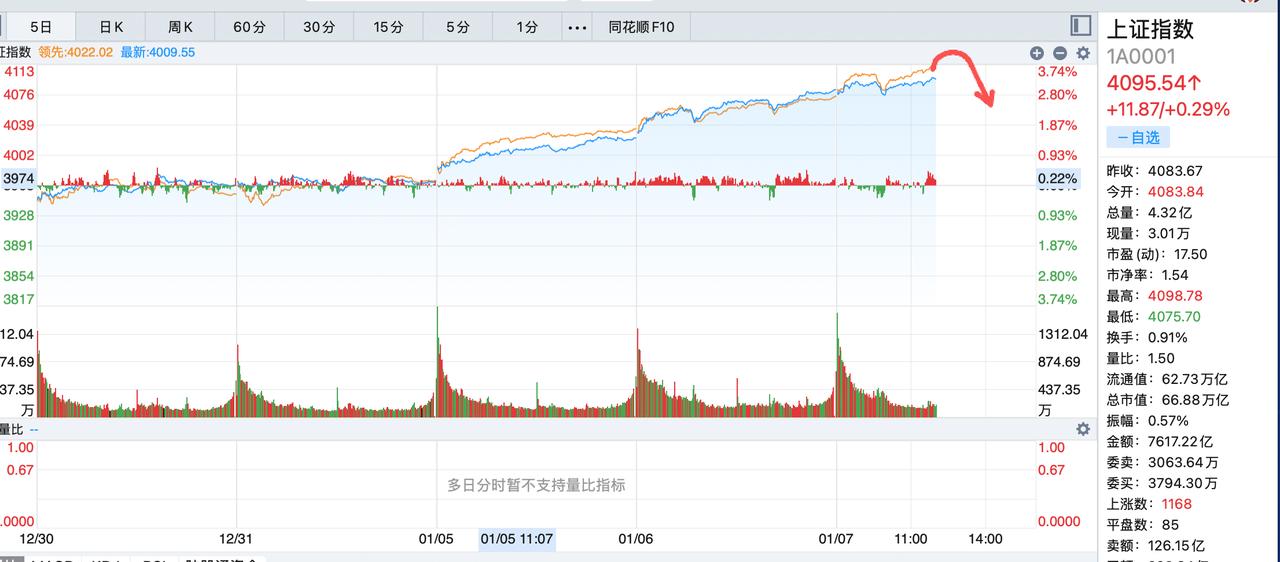Click the 3974 baseline price label

pyautogui.click(x=19, y=178)
